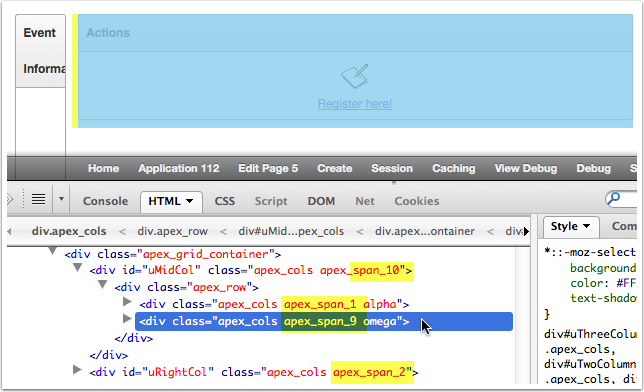Select div#uMid...pex_cols breadcrumb

click(291, 231)
